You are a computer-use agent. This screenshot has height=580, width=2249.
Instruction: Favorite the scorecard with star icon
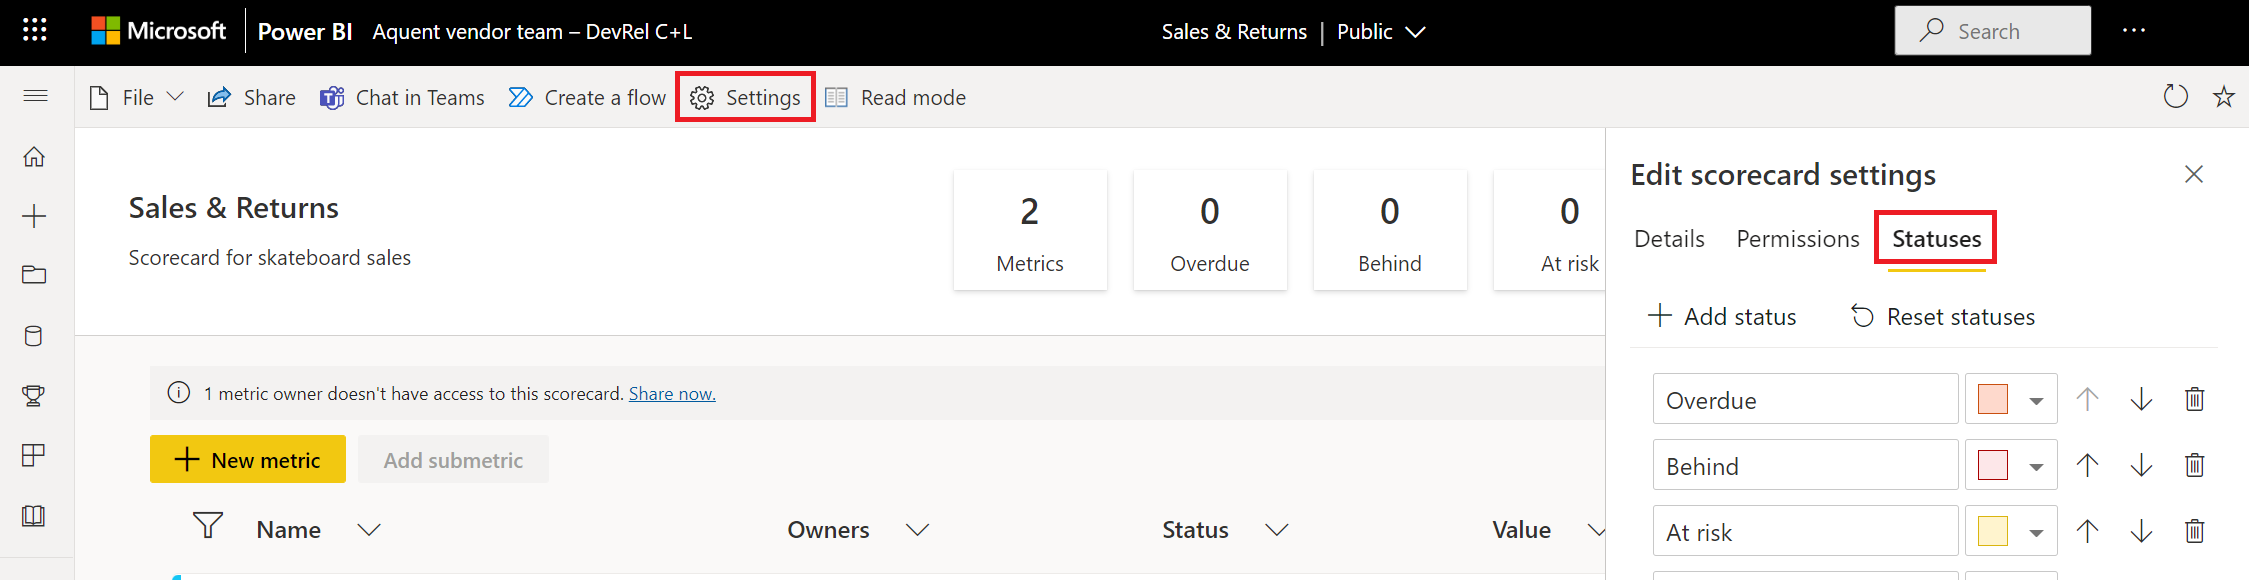[x=2223, y=97]
